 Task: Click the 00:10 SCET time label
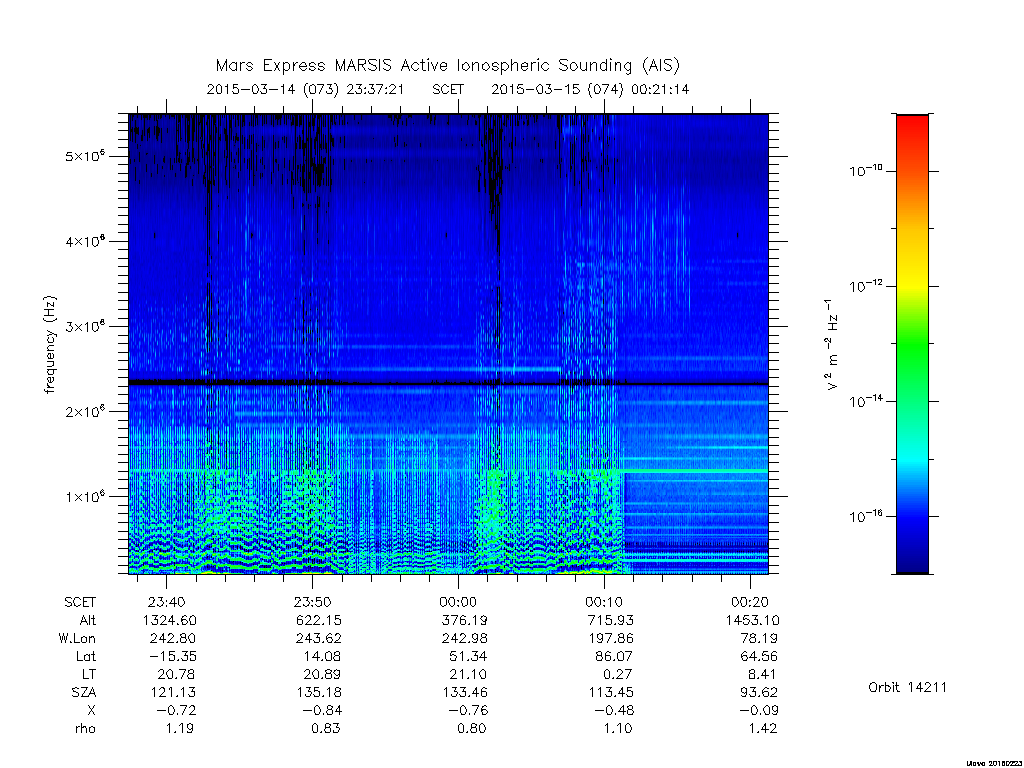(x=604, y=602)
